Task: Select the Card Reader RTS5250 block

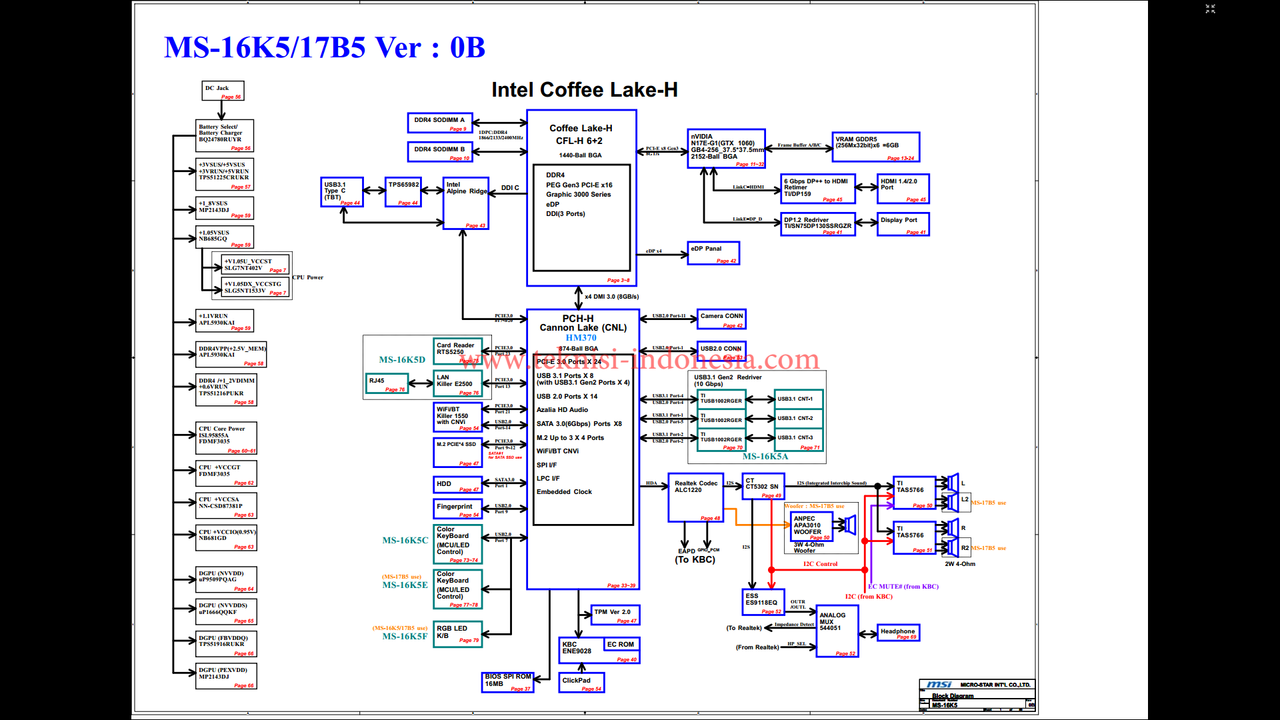Action: pos(458,352)
